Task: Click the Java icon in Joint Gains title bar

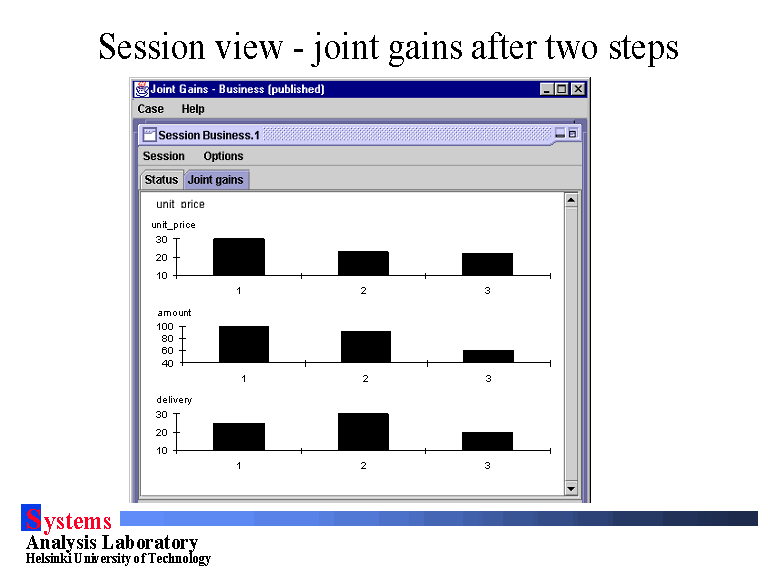Action: [x=142, y=89]
